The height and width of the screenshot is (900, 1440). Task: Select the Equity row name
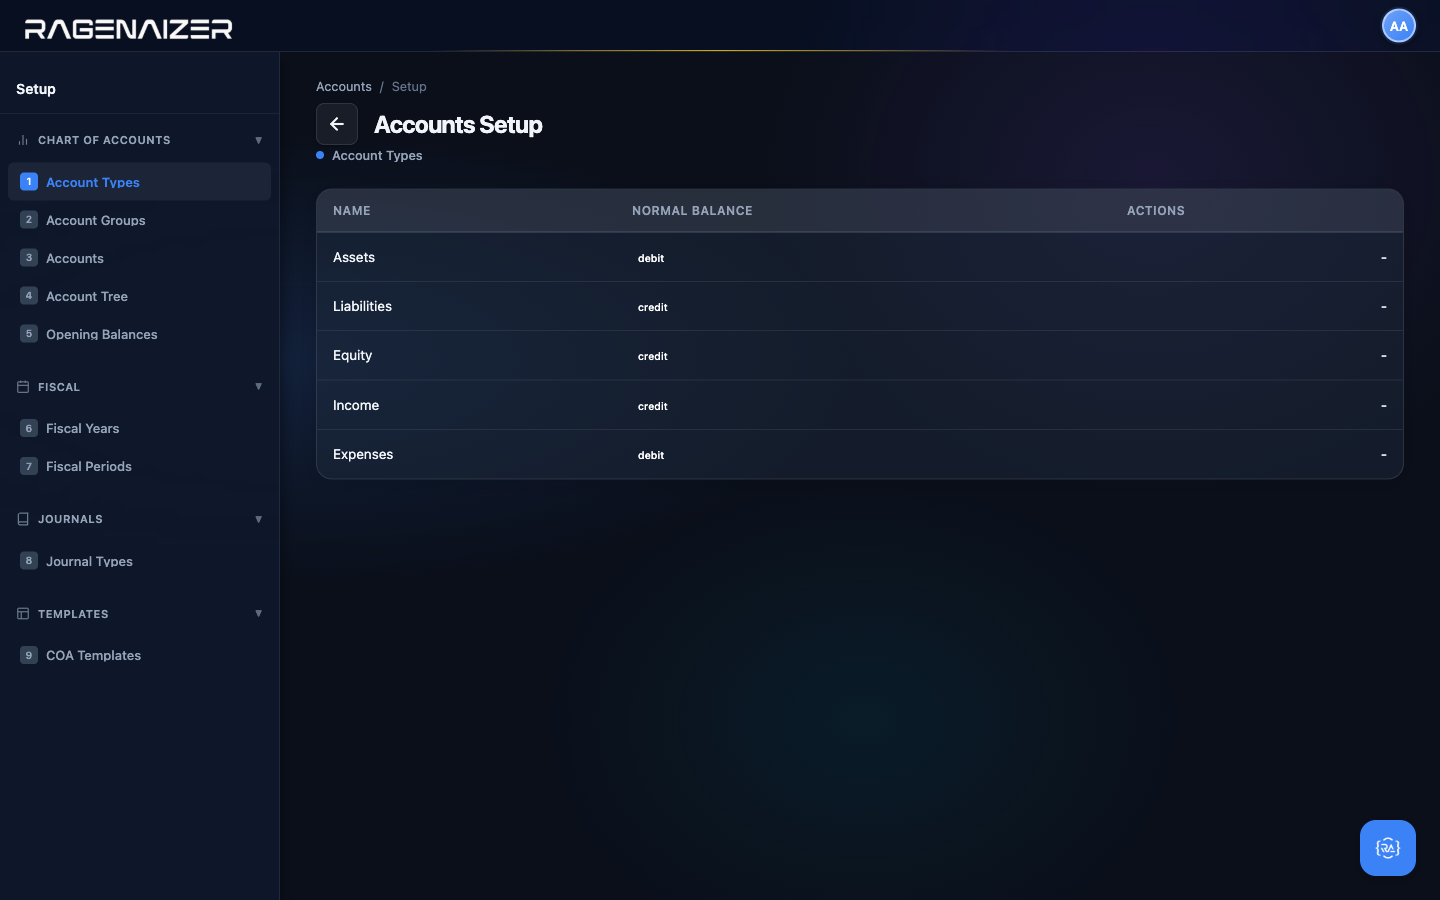click(x=352, y=355)
